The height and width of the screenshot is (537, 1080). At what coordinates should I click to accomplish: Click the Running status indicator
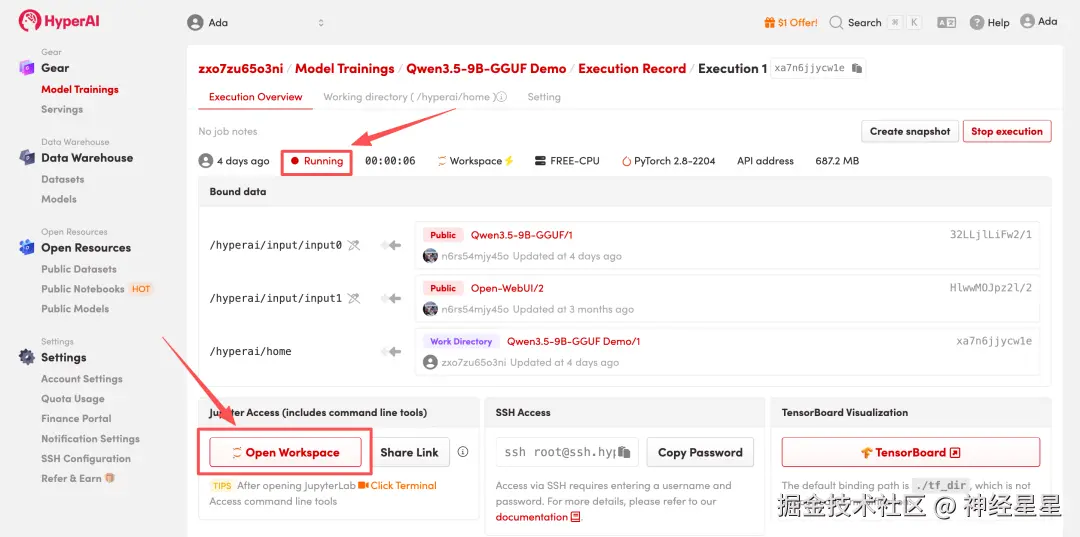pyautogui.click(x=317, y=161)
